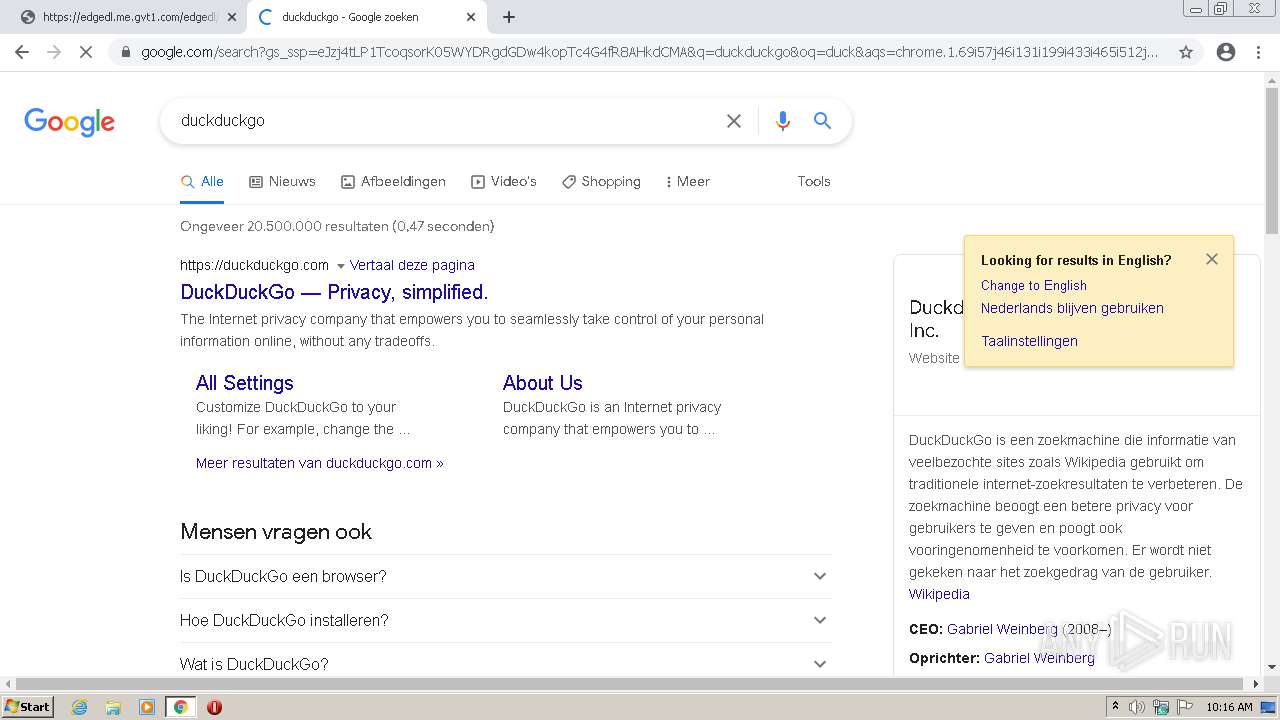Click the address bar URL
Viewport: 1280px width, 720px height.
pos(650,52)
